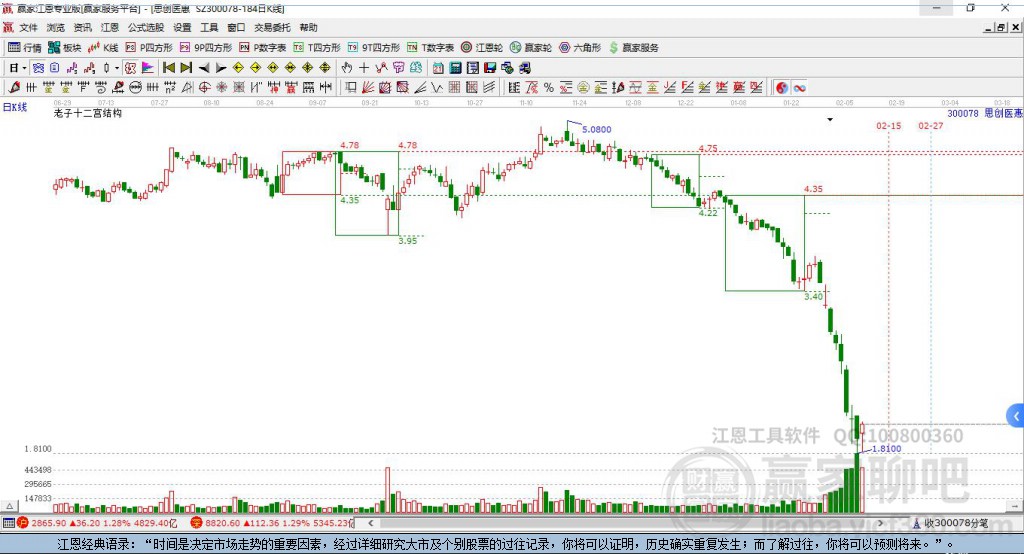This screenshot has height=554, width=1024.
Task: Select the red pencil drawing tool
Action: click(14, 88)
